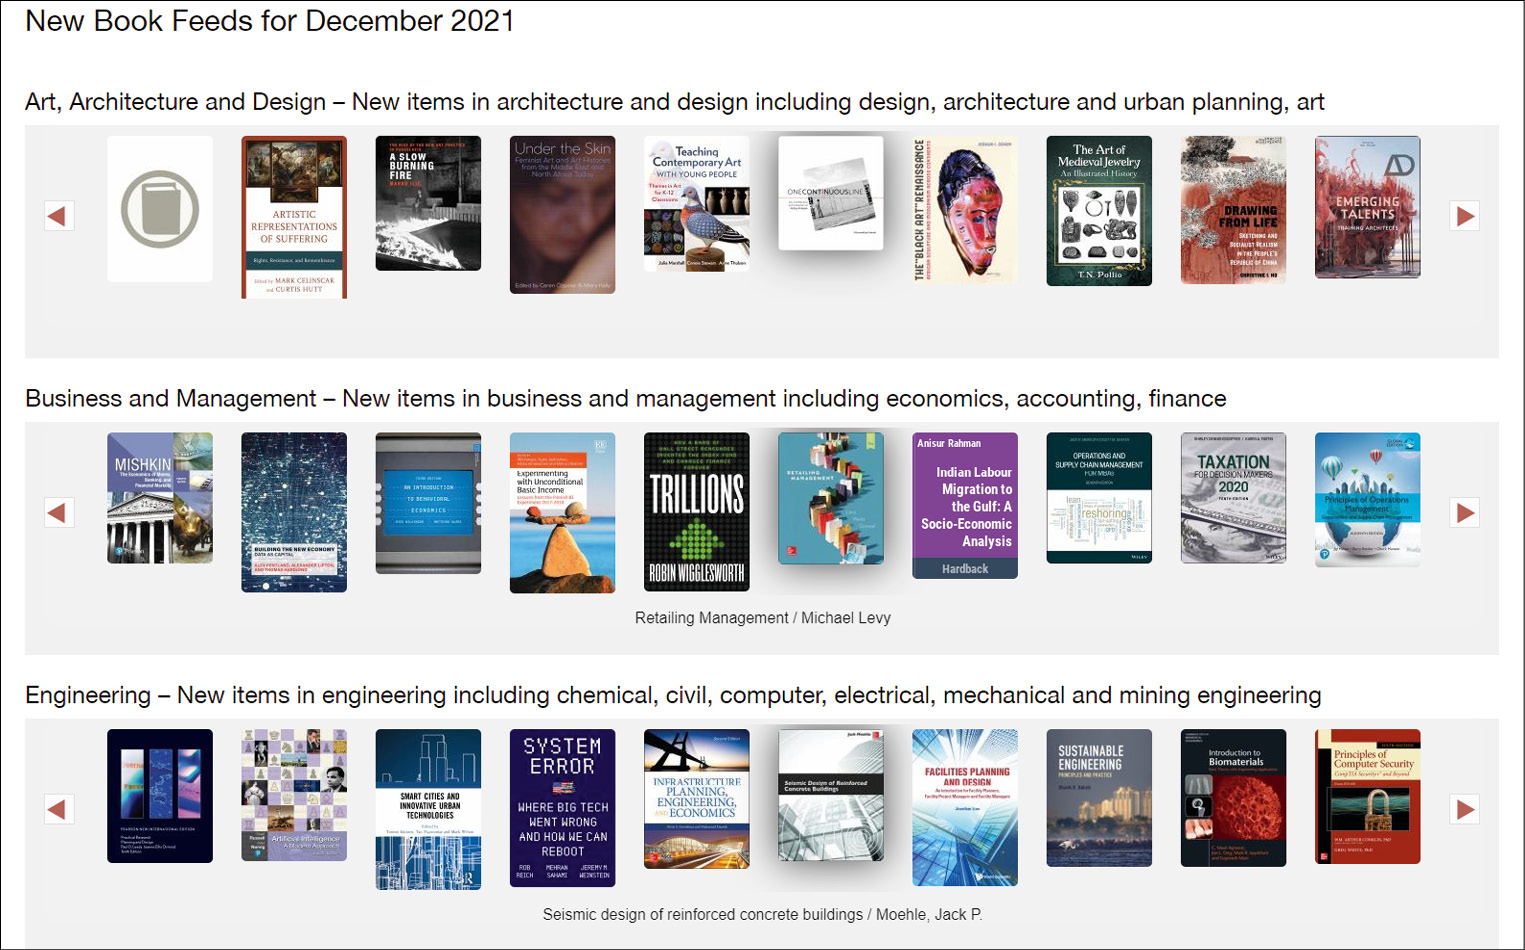1525x950 pixels.
Task: Open Indian Labour Migration to the Gulf cover
Action: pyautogui.click(x=965, y=505)
